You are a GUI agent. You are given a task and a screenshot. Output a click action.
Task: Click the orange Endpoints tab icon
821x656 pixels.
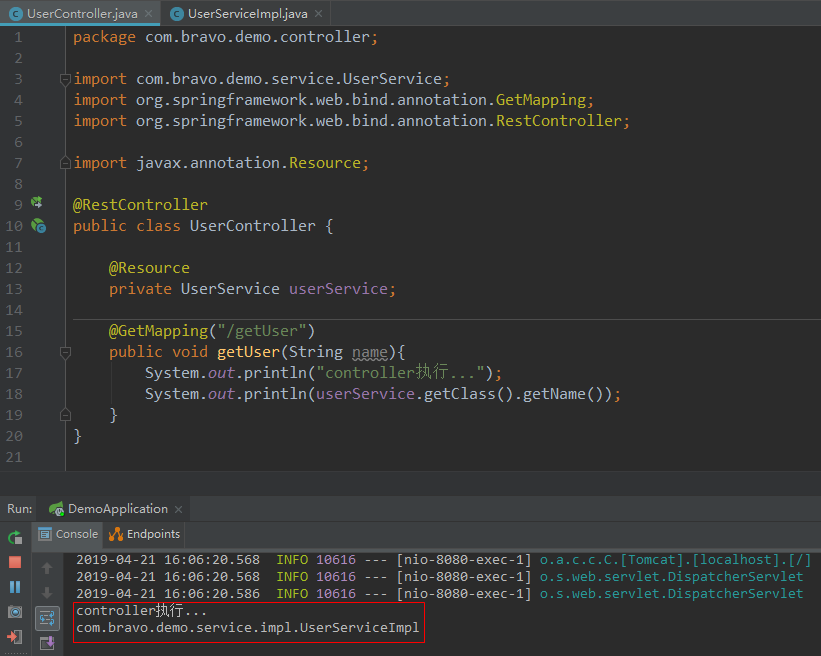(x=116, y=534)
